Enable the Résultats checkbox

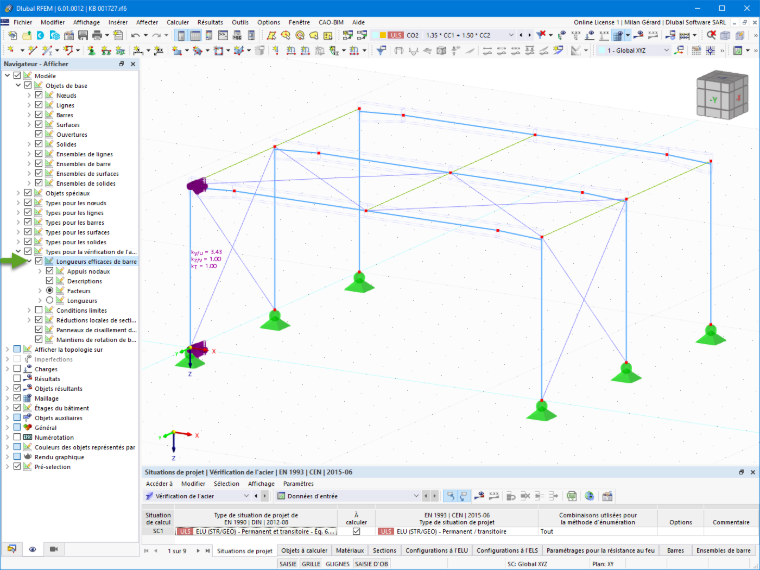click(x=17, y=378)
